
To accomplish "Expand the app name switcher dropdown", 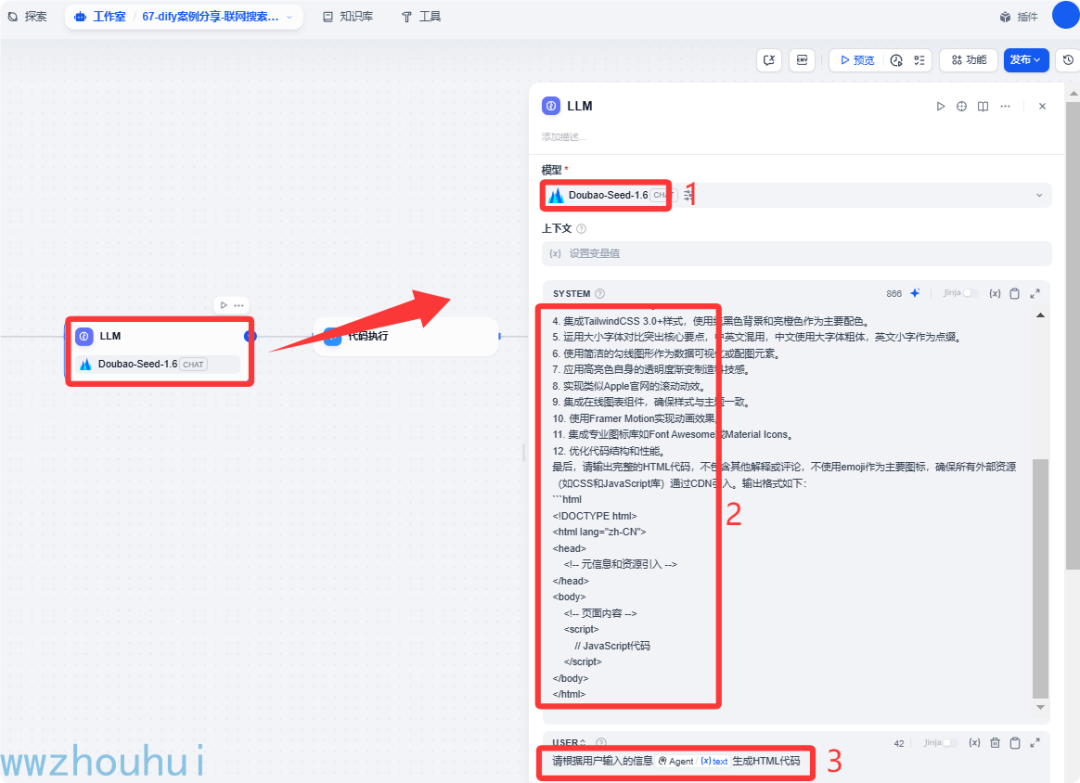I will click(x=289, y=17).
